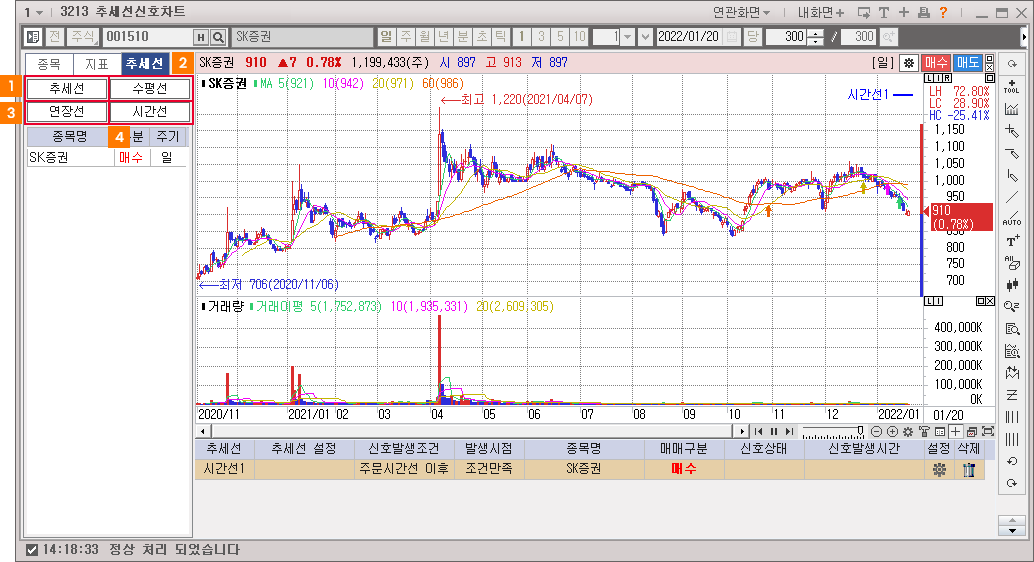Select the text insert T+ tool
The width and height of the screenshot is (1034, 562).
pos(1012,241)
